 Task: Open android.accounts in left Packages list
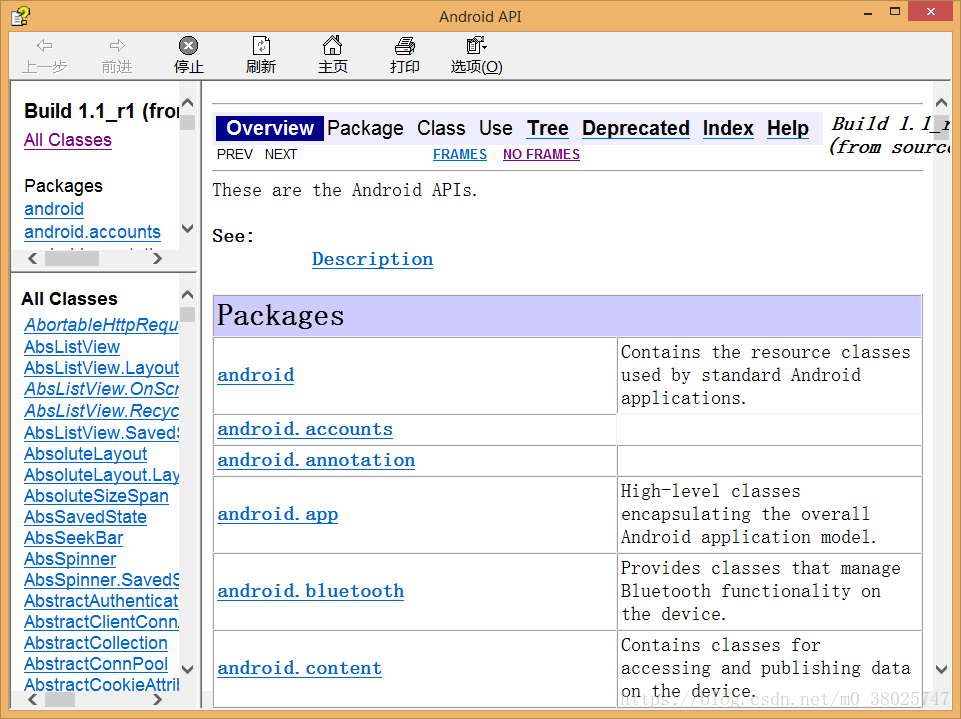pos(92,232)
